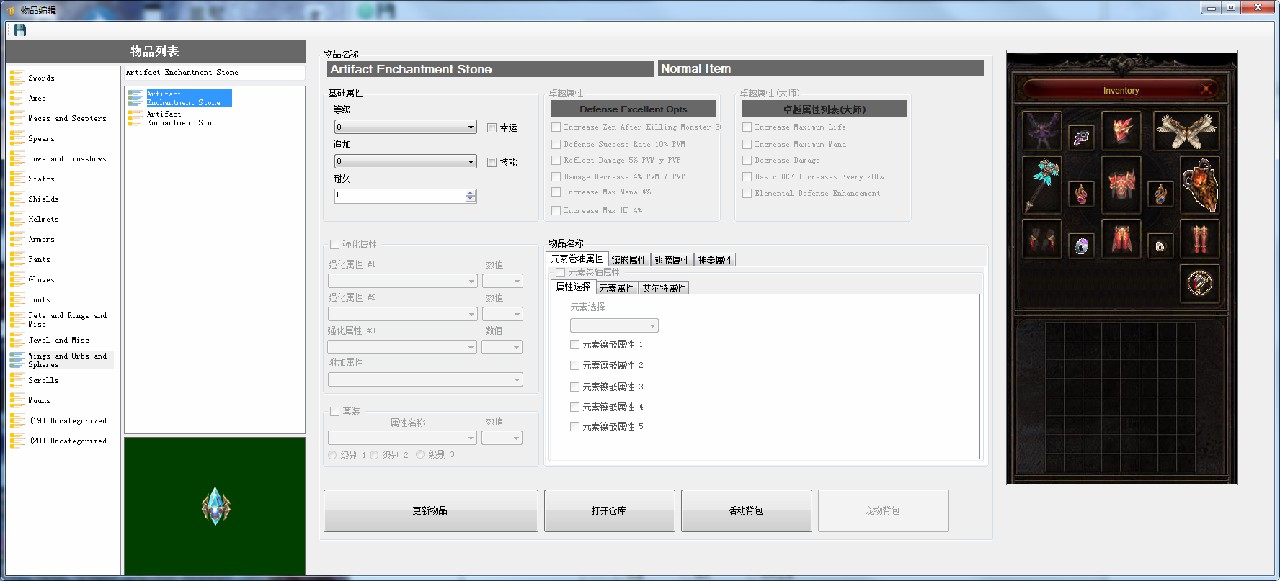The height and width of the screenshot is (581, 1280).
Task: Open the Maces and Scepters category
Action: click(x=67, y=118)
